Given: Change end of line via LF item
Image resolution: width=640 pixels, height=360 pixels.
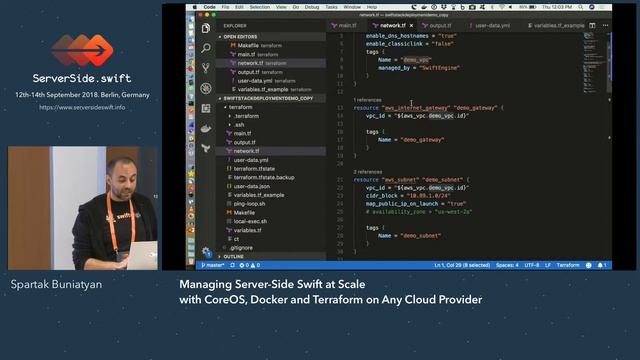Looking at the screenshot, I should (548, 265).
